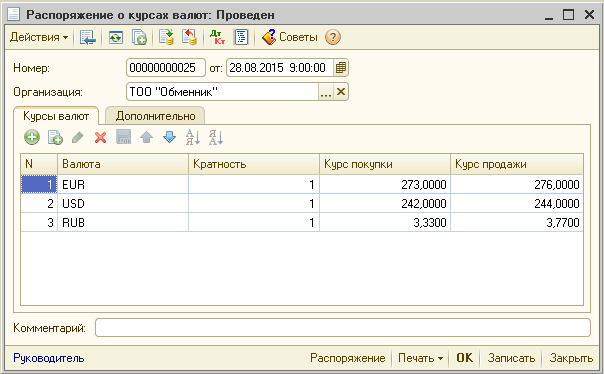Open the Советы tips button
604x374 pixels.
(290, 37)
